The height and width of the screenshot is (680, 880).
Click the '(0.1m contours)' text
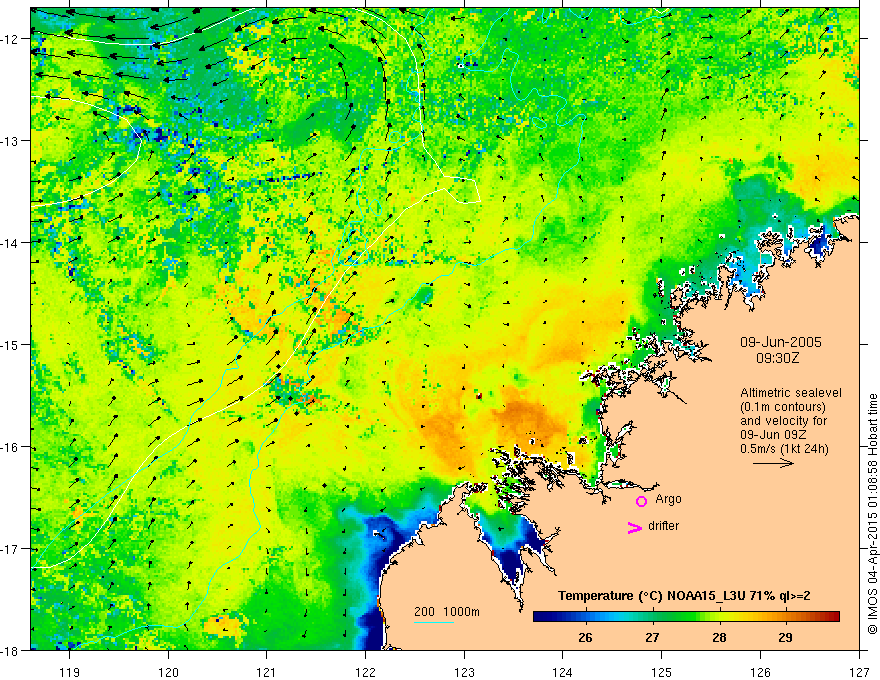[783, 407]
